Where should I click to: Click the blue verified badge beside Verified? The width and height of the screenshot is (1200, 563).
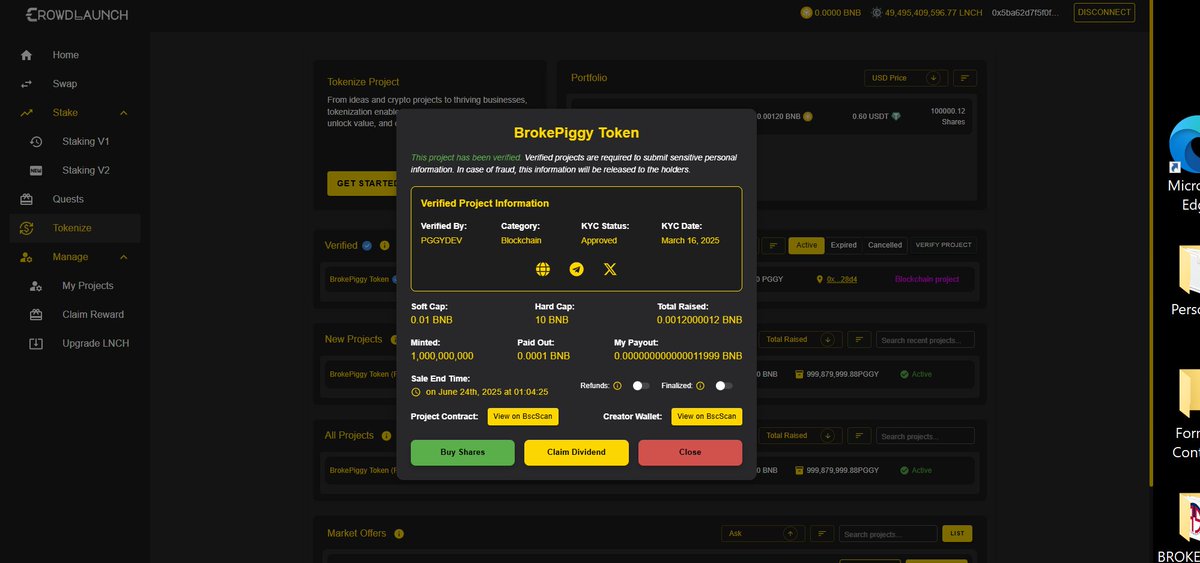pos(367,245)
